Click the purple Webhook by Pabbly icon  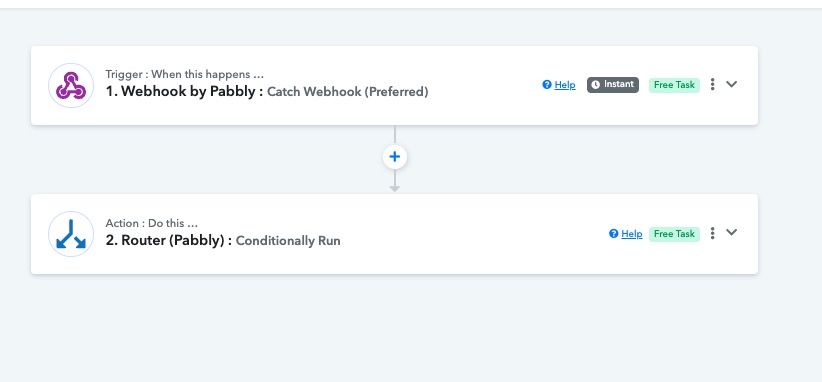71,85
